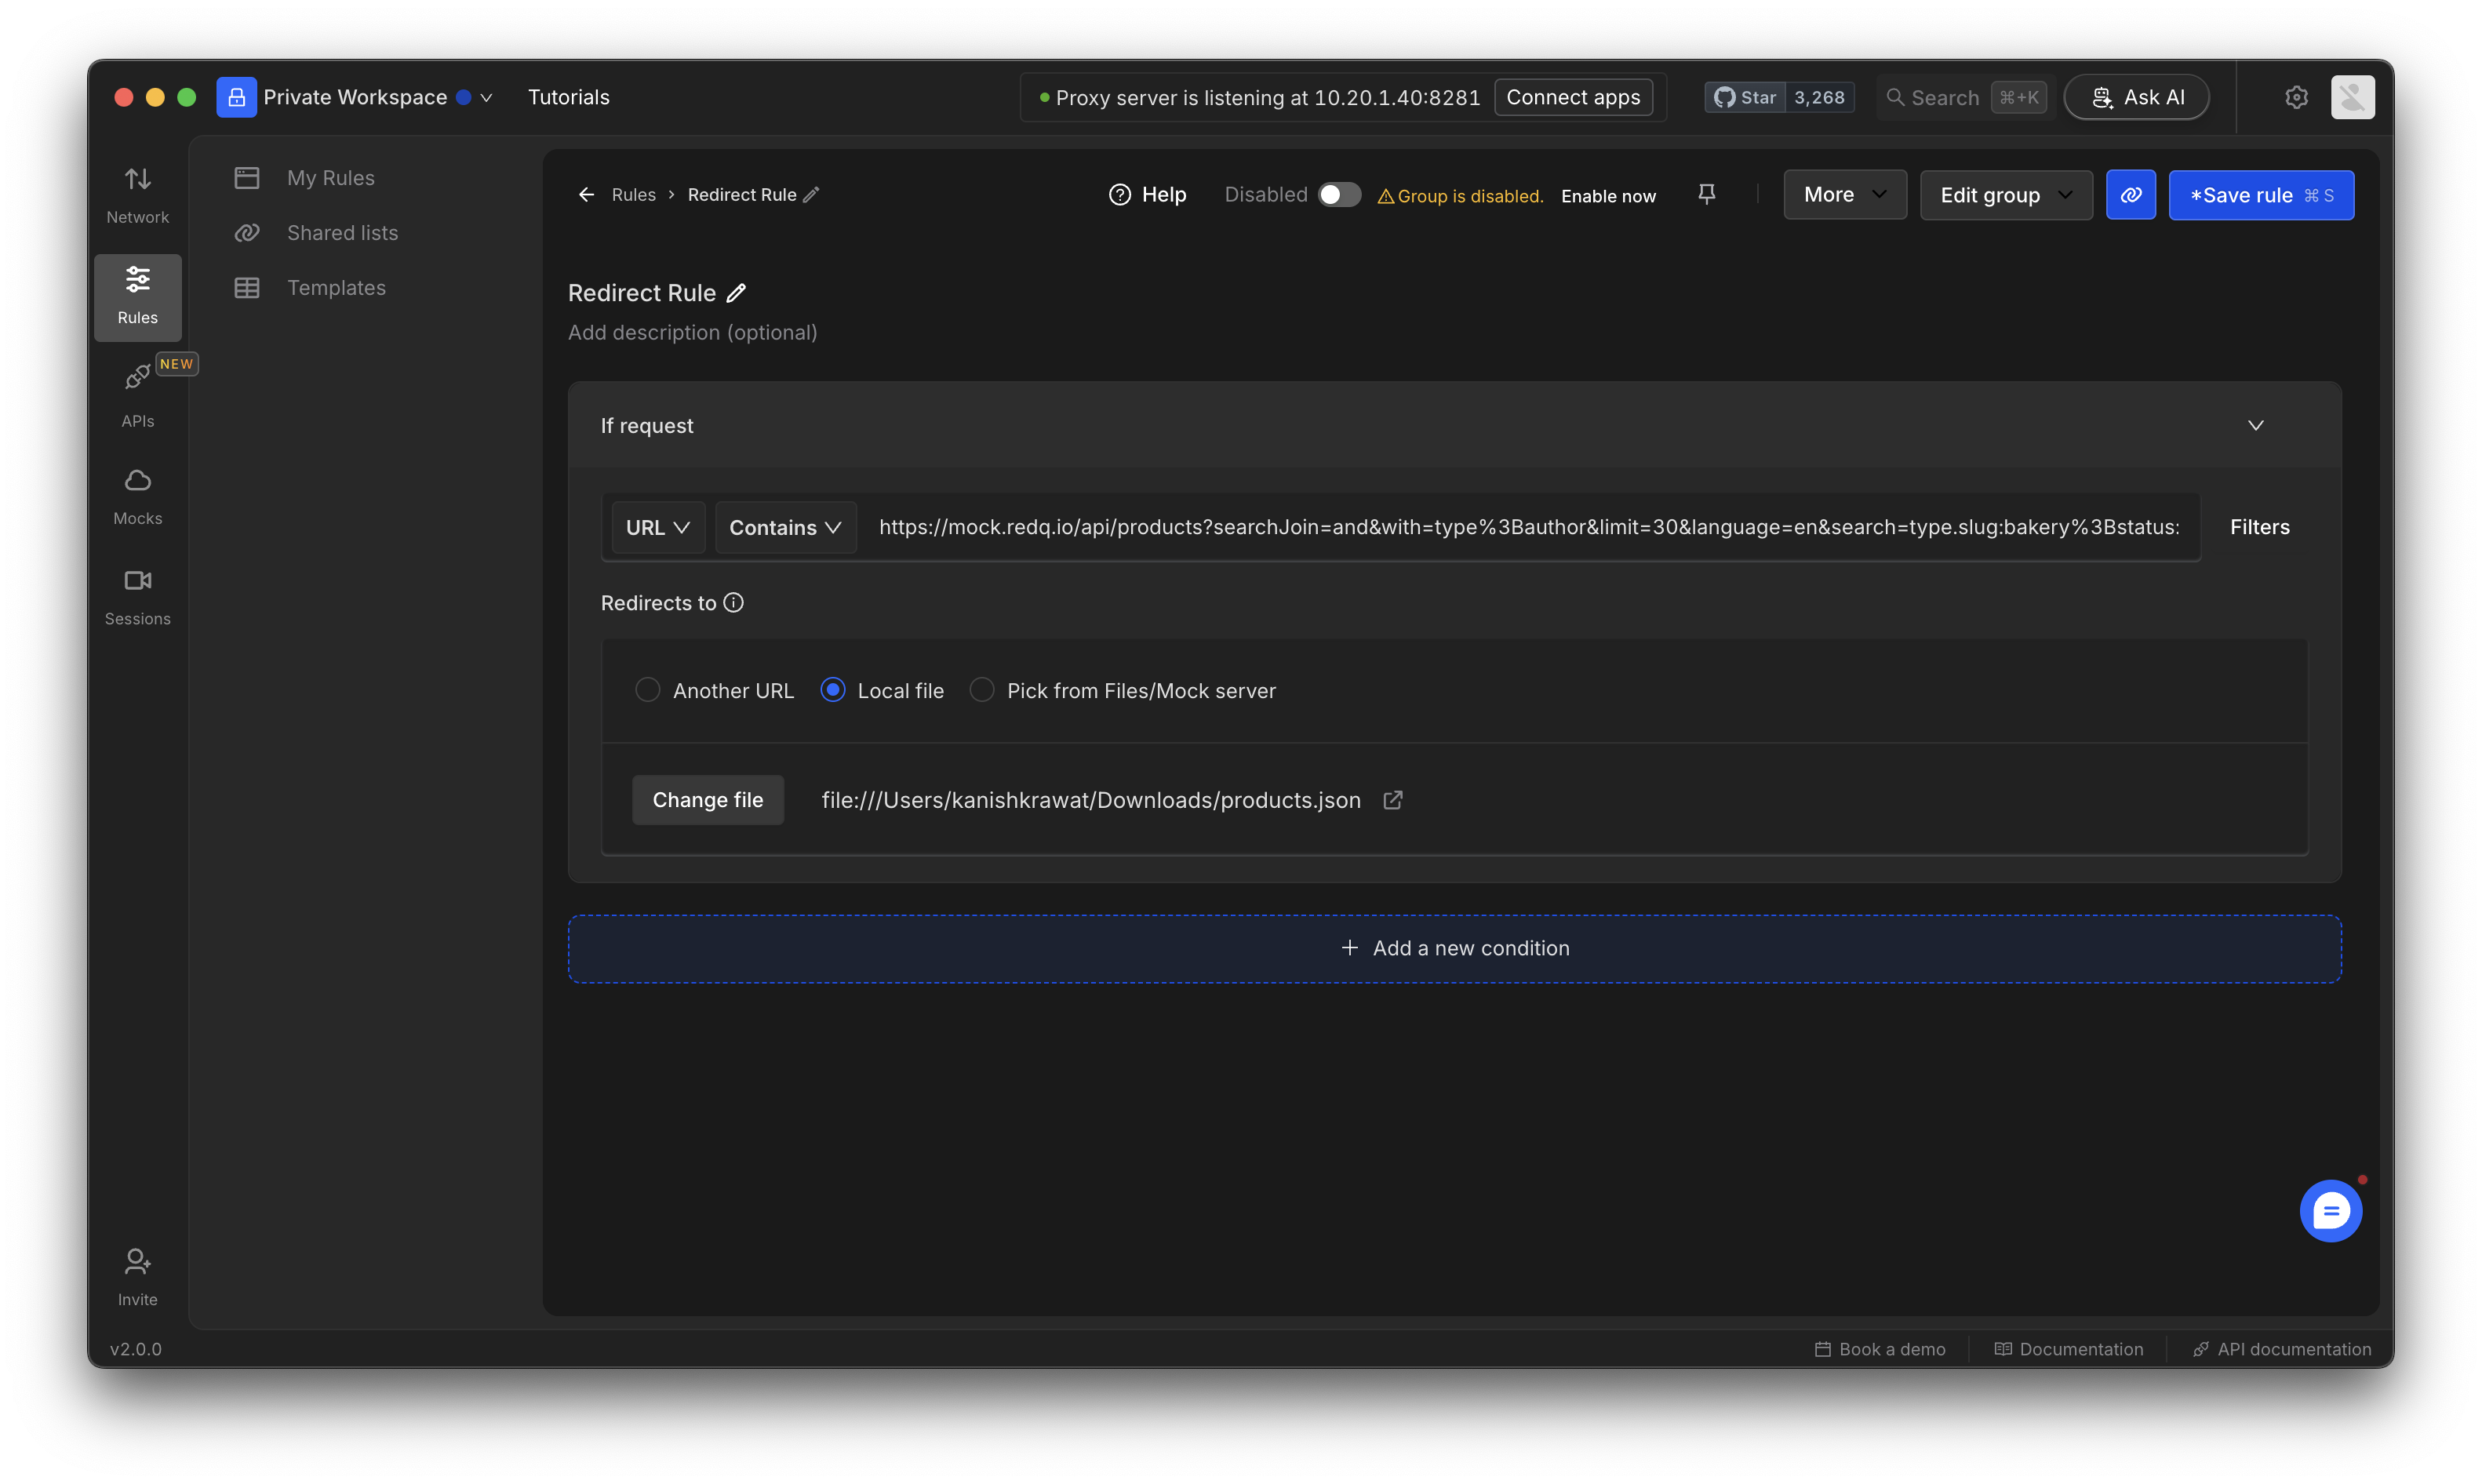Open the settings gear in the top bar
The image size is (2482, 1484).
(x=2296, y=96)
